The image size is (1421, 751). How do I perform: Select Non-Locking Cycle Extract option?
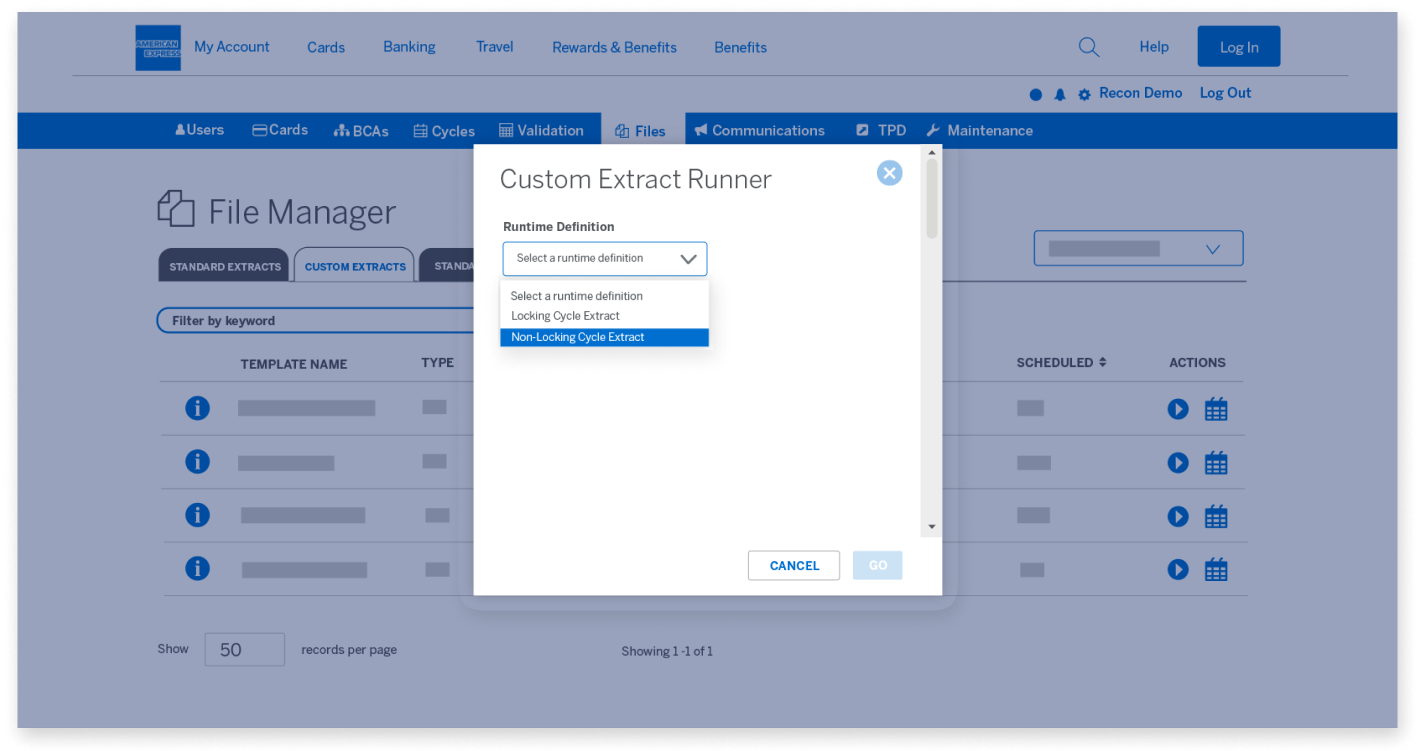(x=576, y=337)
